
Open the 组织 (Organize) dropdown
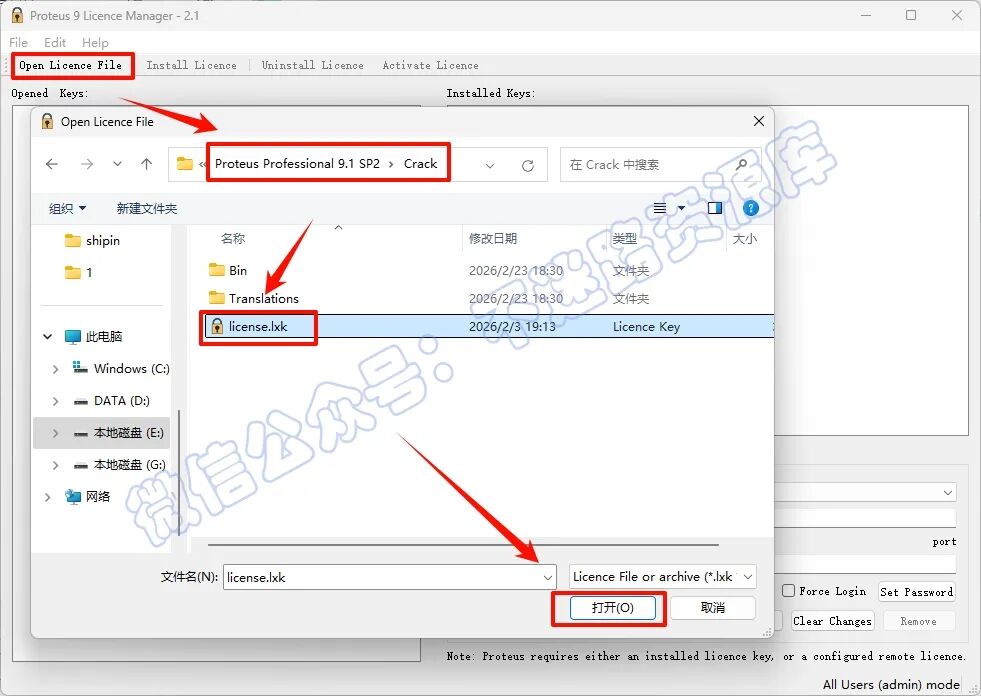(x=68, y=208)
